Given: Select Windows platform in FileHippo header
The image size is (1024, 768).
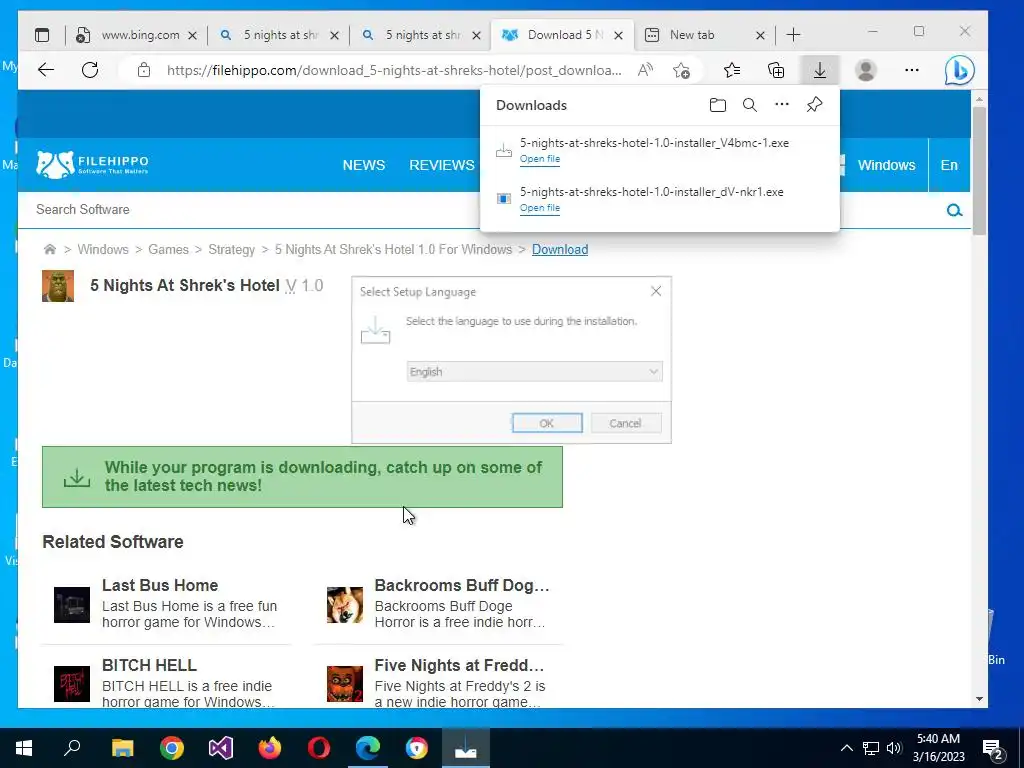Looking at the screenshot, I should [886, 165].
